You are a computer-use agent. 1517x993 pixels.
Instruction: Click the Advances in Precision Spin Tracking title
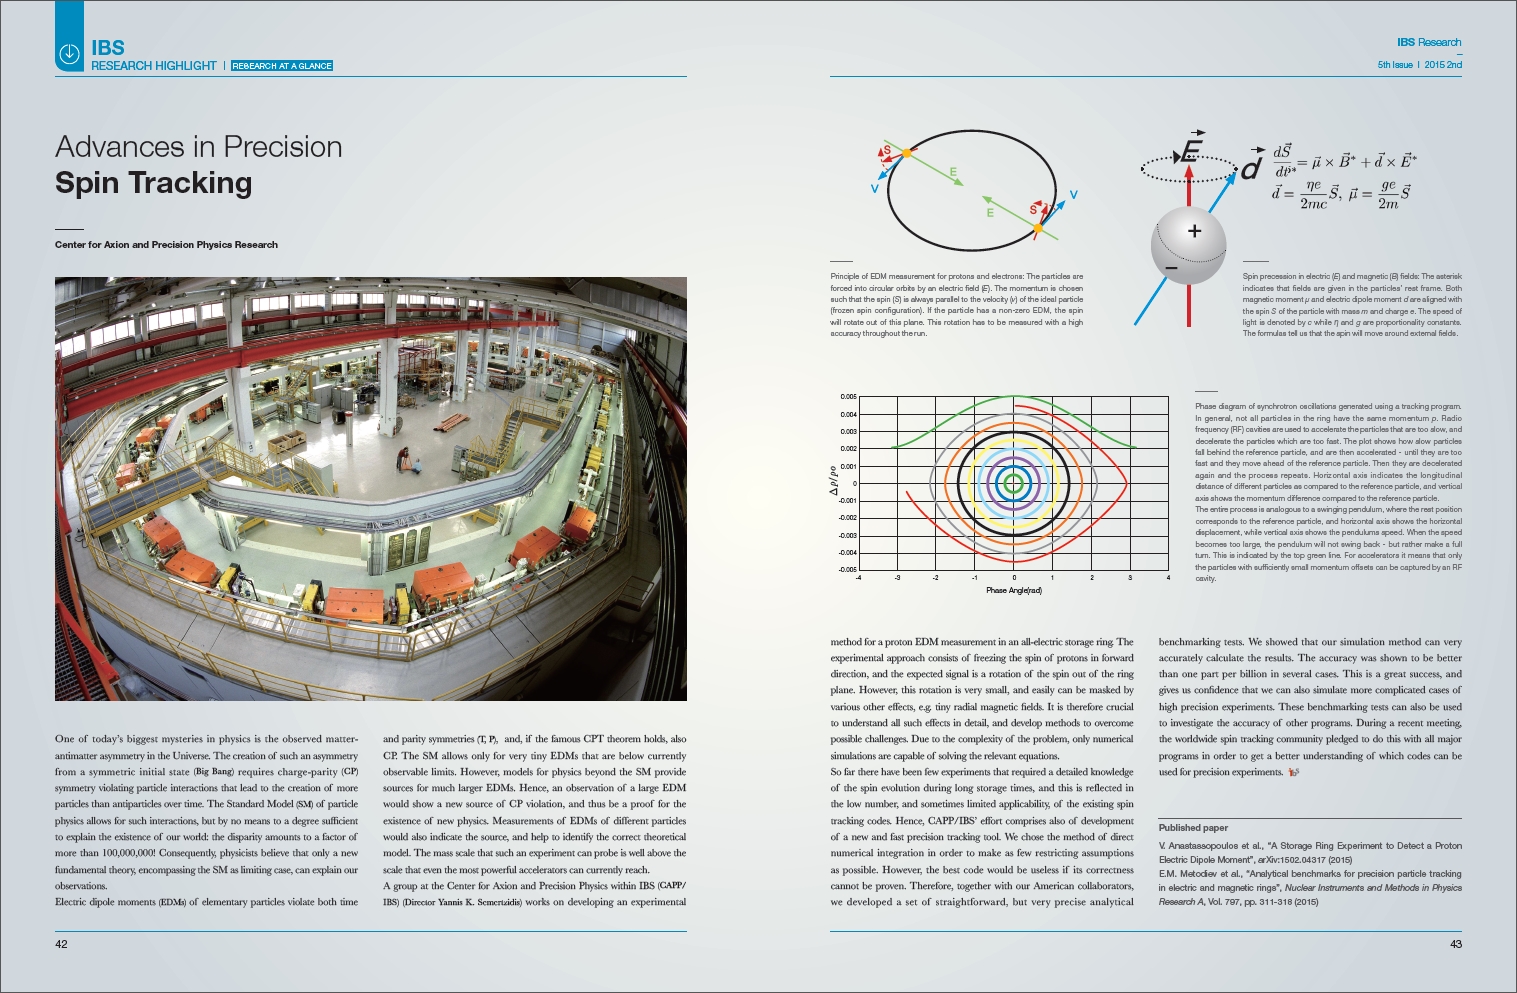click(198, 165)
